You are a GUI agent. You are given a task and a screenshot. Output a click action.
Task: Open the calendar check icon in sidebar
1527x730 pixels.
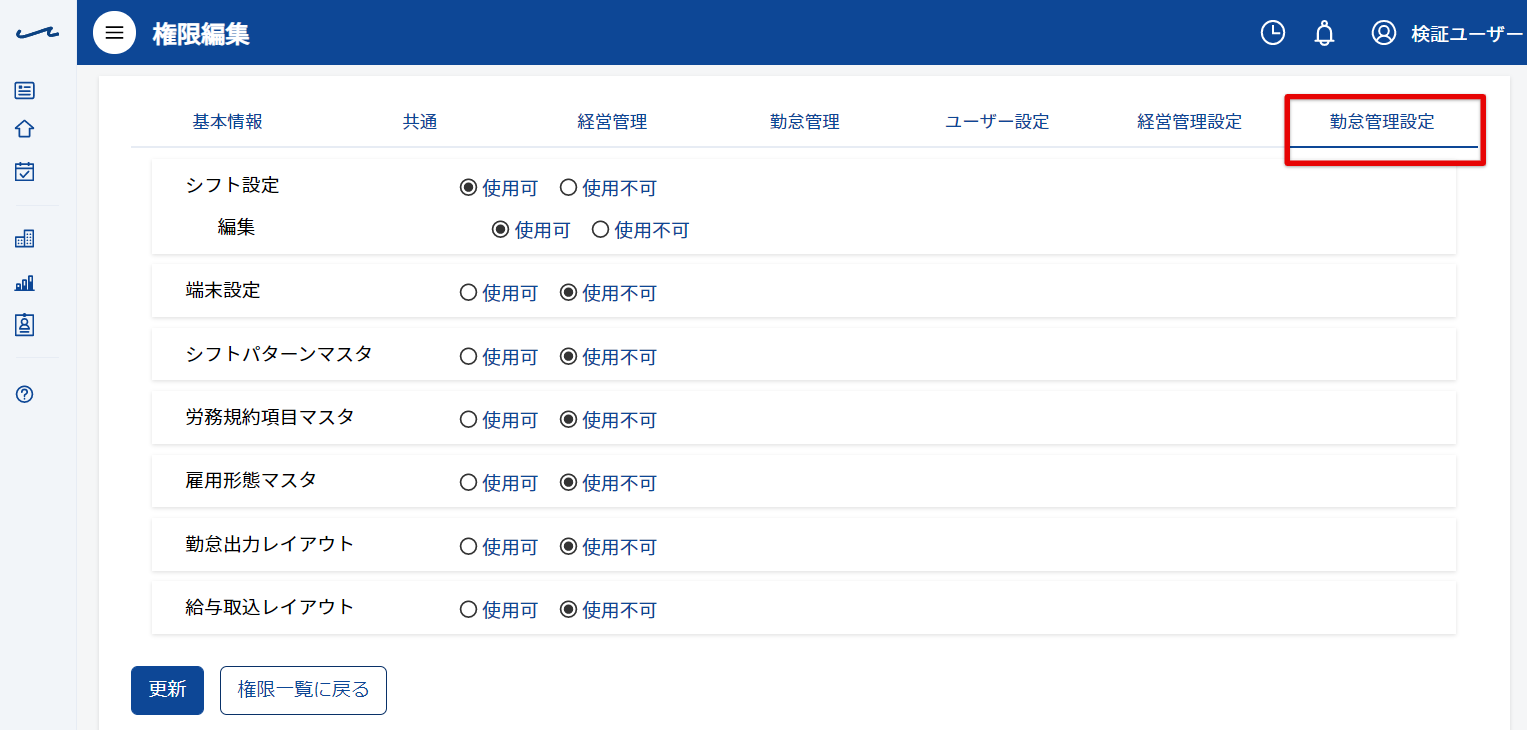25,171
